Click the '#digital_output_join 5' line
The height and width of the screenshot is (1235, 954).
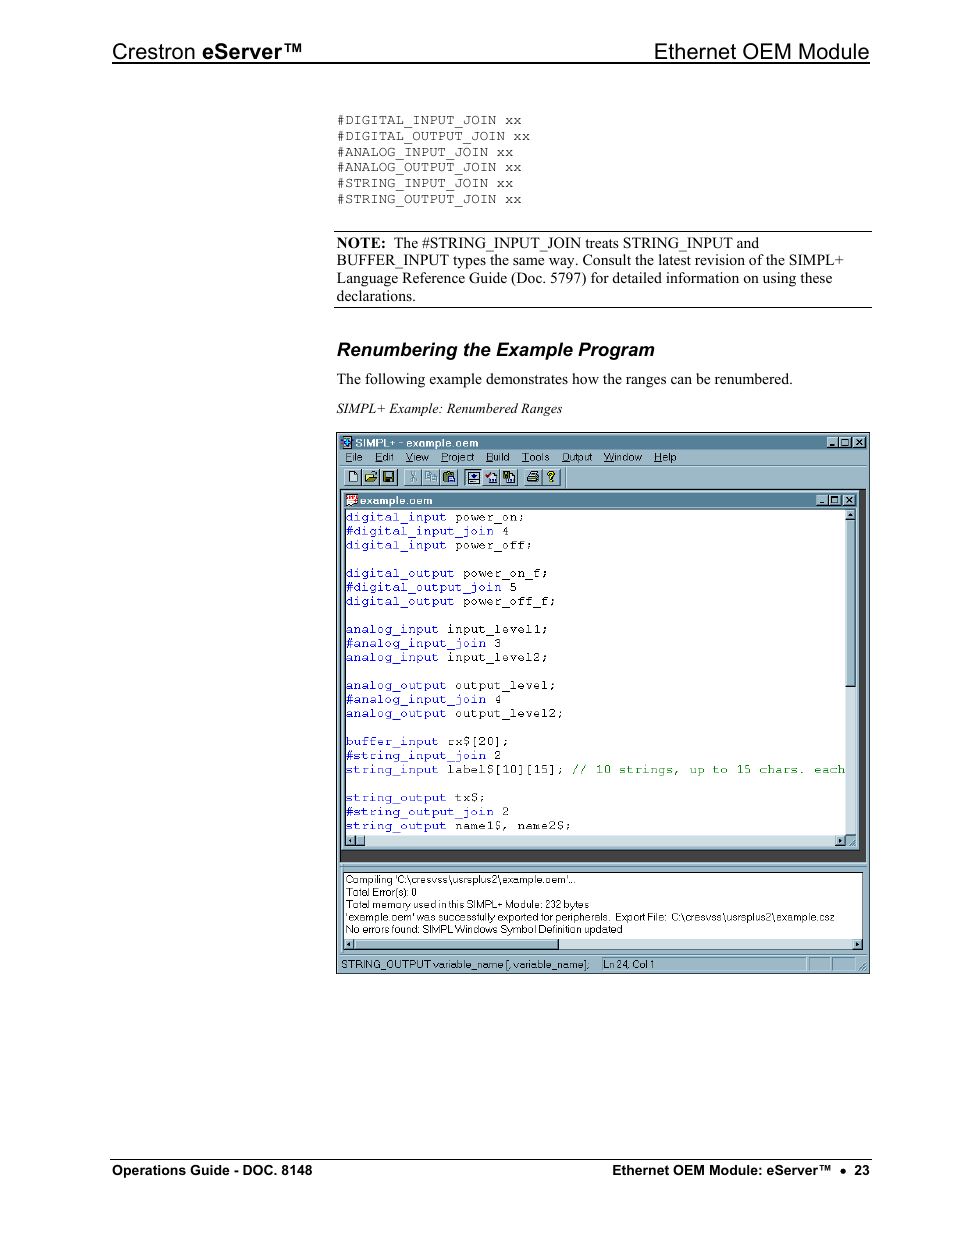[432, 587]
